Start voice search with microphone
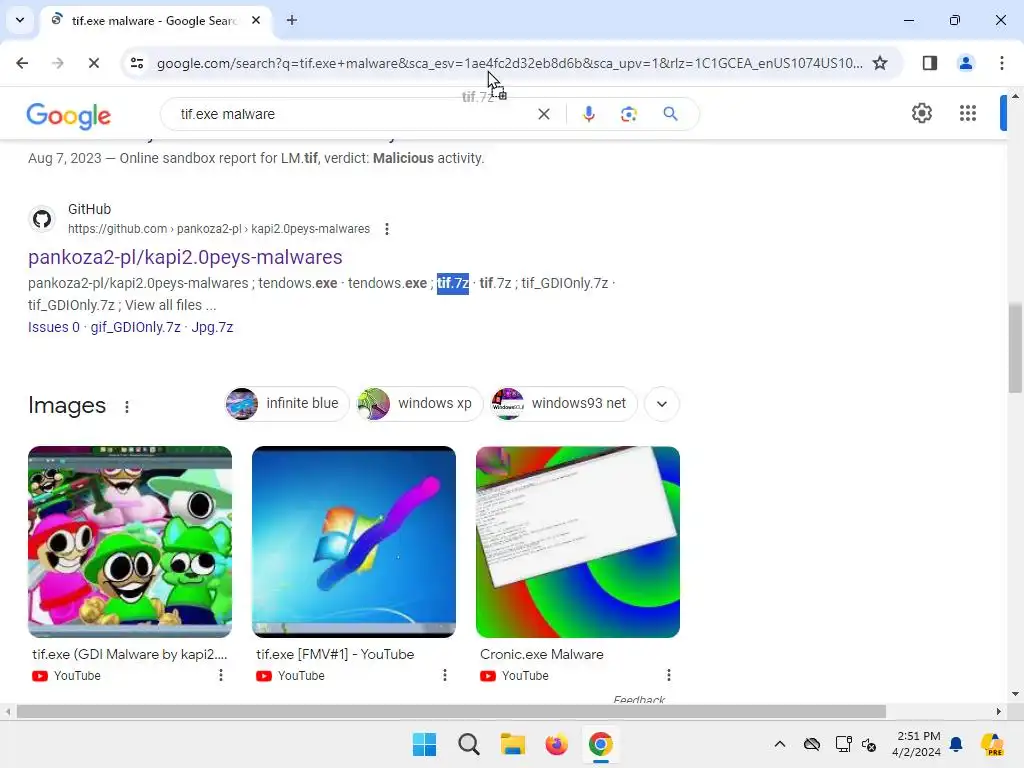The width and height of the screenshot is (1024, 768). (588, 114)
